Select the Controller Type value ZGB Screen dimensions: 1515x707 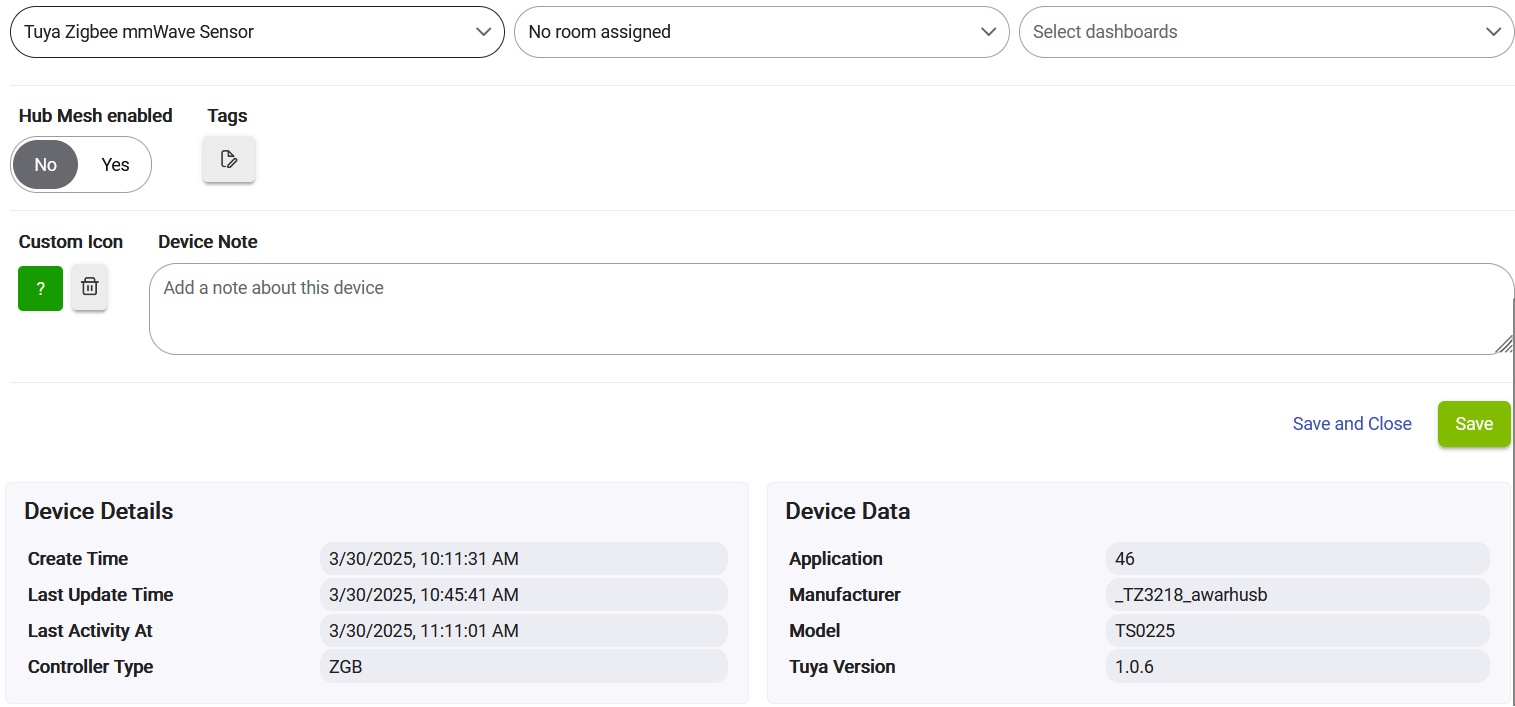tap(524, 667)
